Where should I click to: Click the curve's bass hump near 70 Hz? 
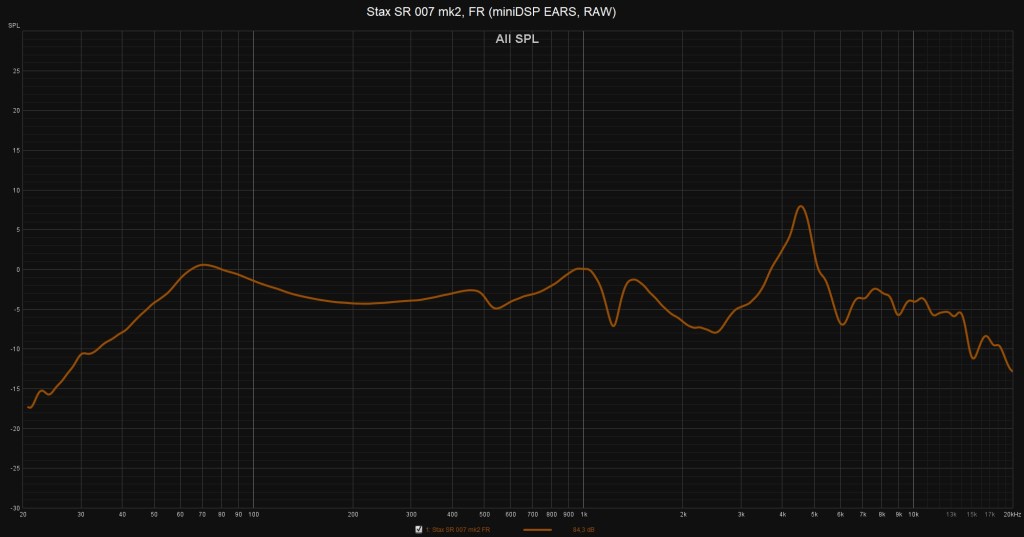[x=203, y=265]
